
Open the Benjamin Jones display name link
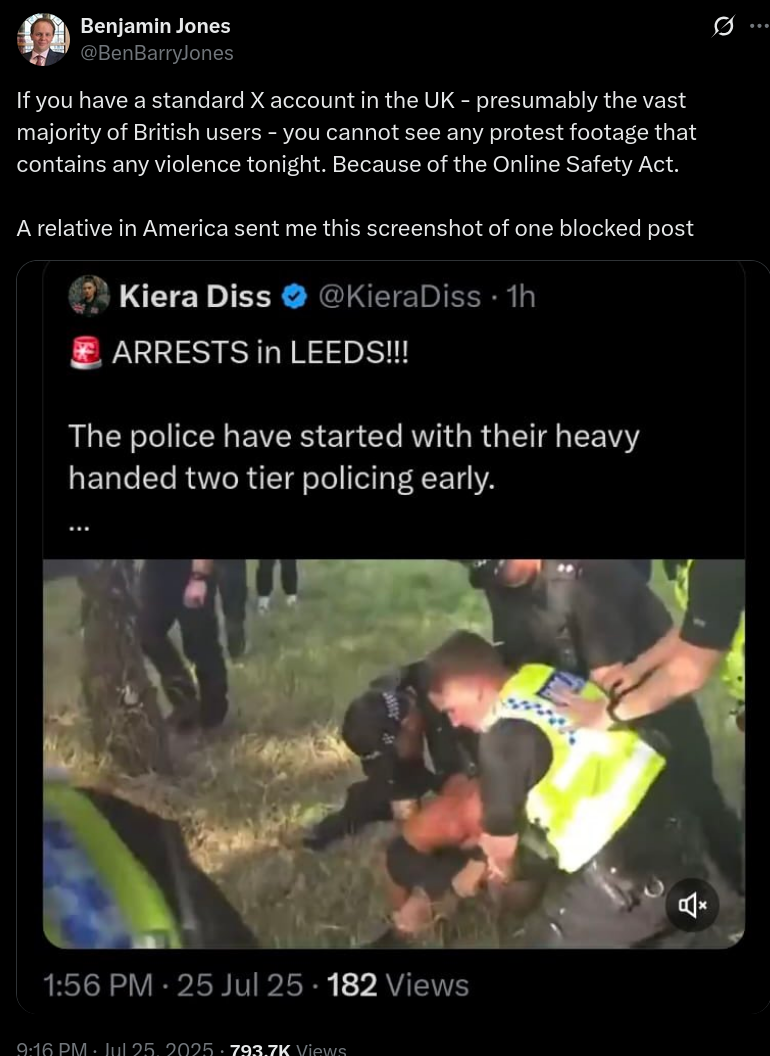click(x=155, y=26)
